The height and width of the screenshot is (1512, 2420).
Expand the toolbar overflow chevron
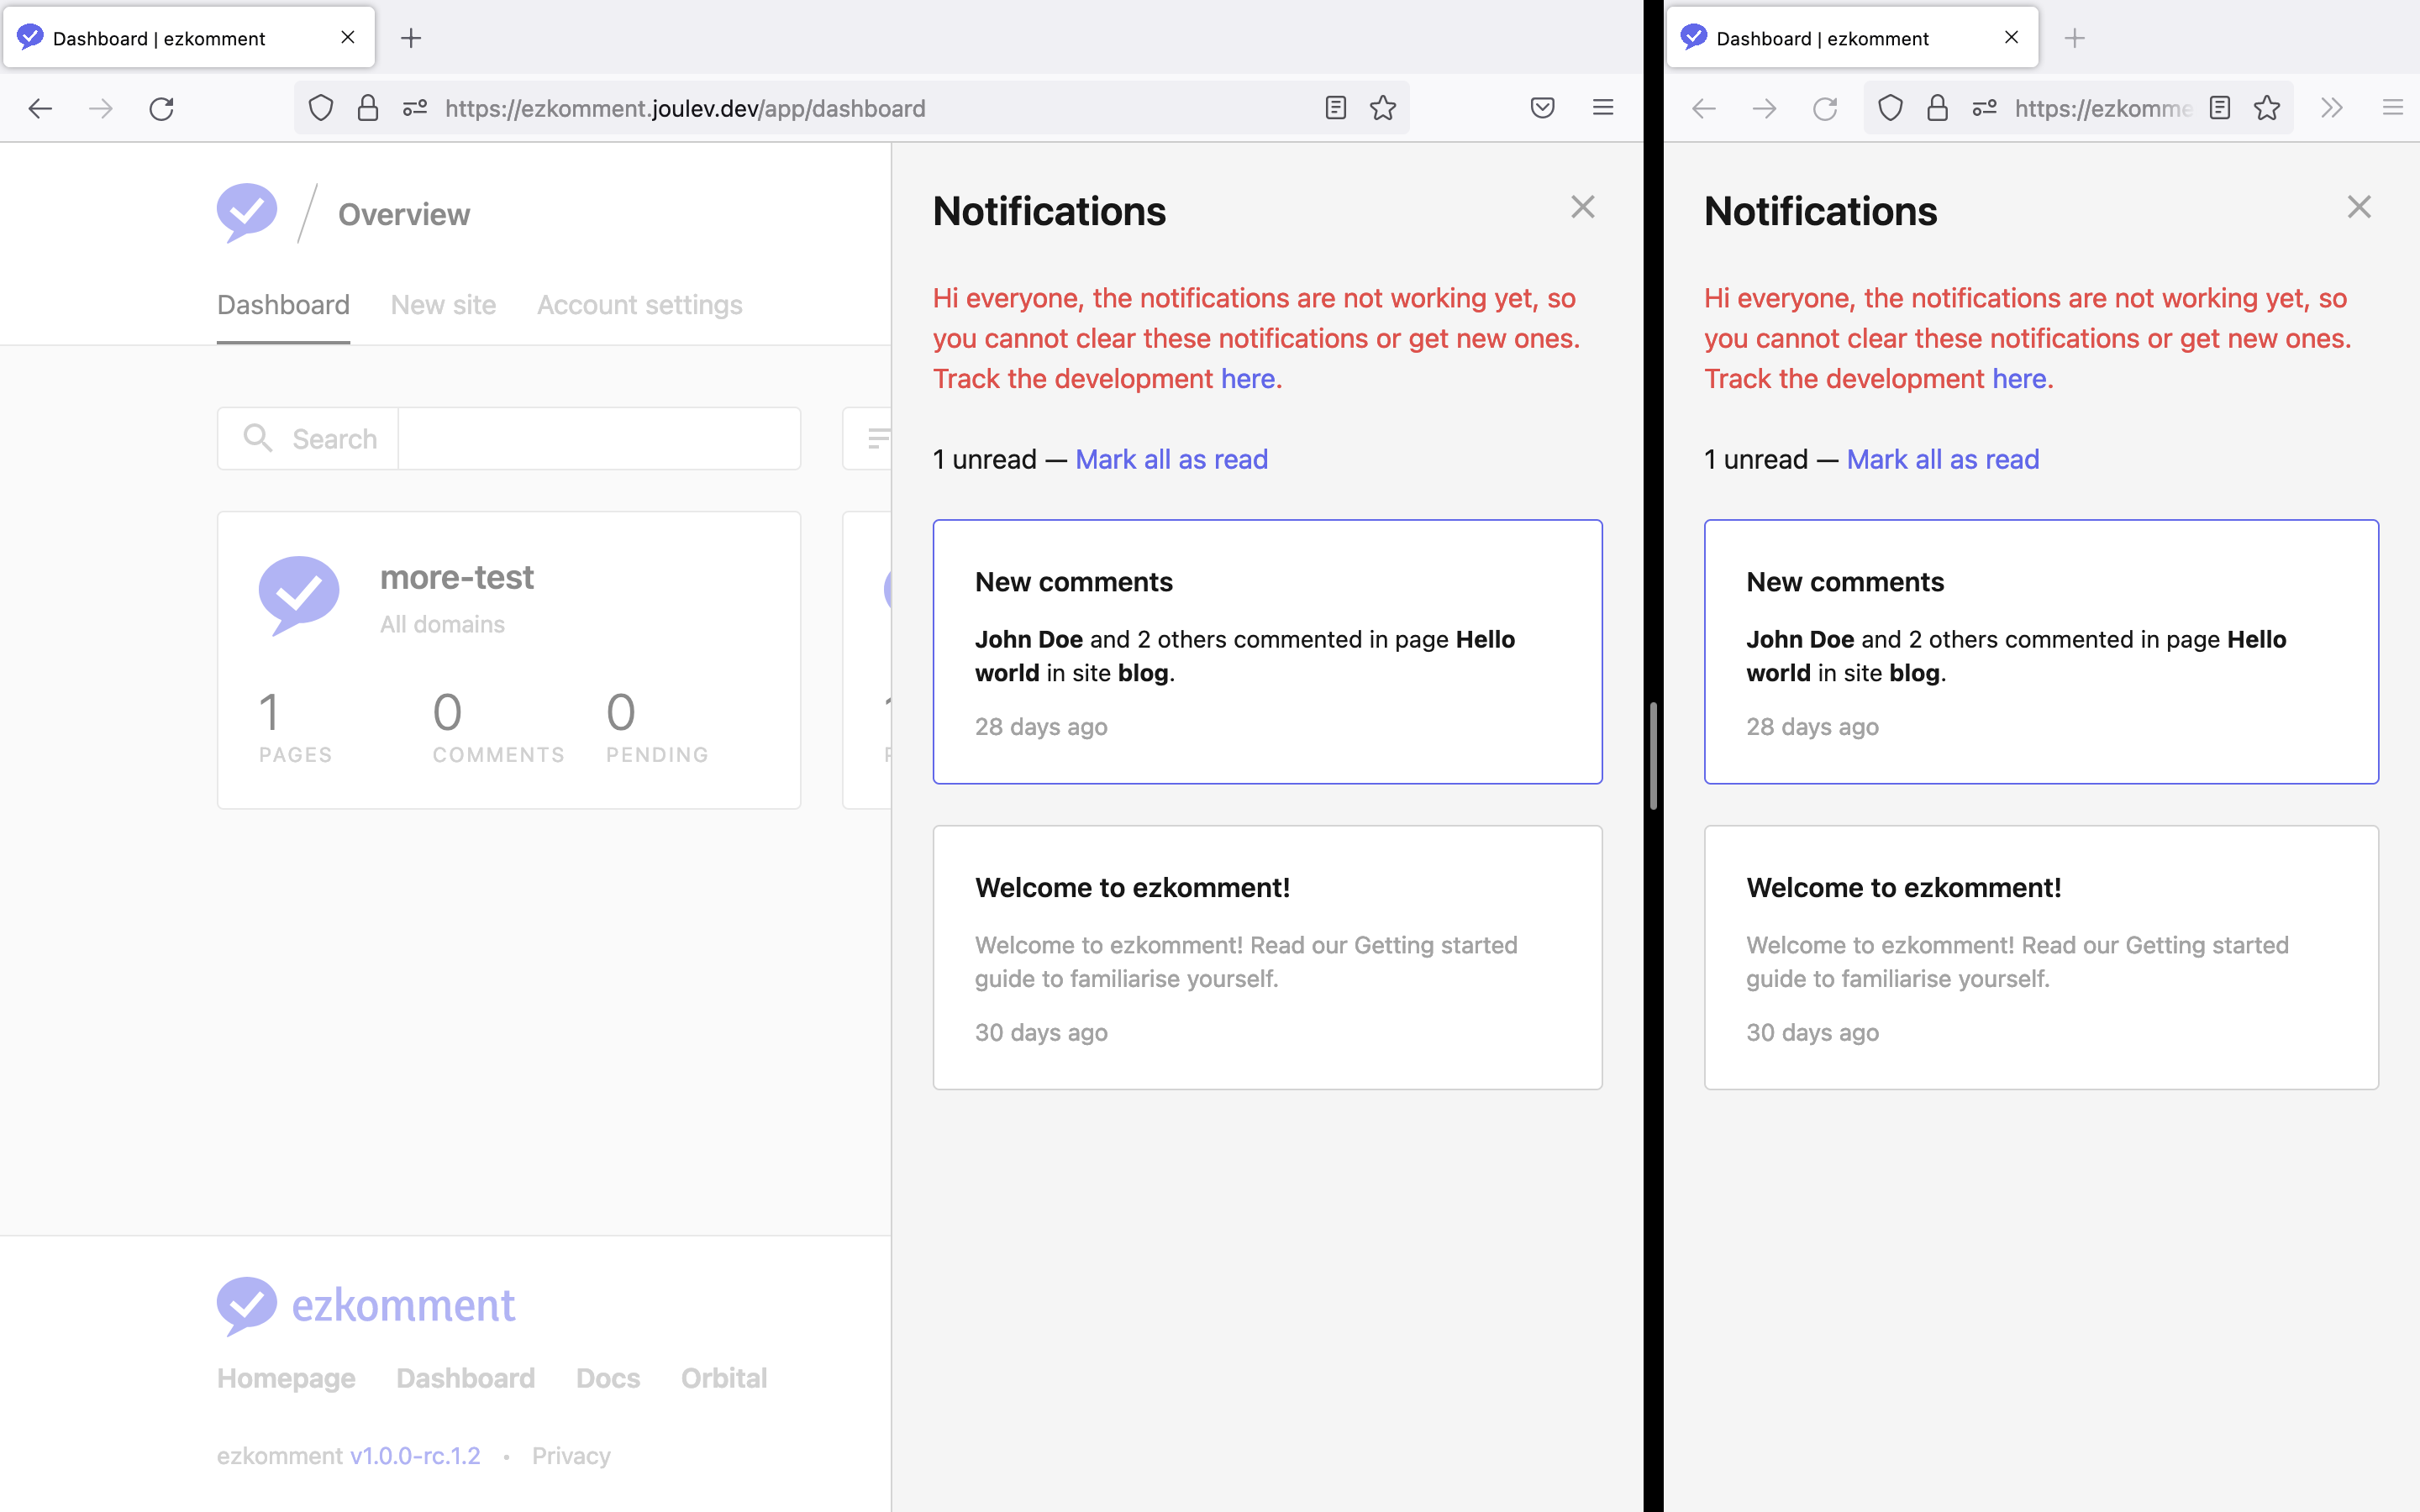[x=2331, y=108]
